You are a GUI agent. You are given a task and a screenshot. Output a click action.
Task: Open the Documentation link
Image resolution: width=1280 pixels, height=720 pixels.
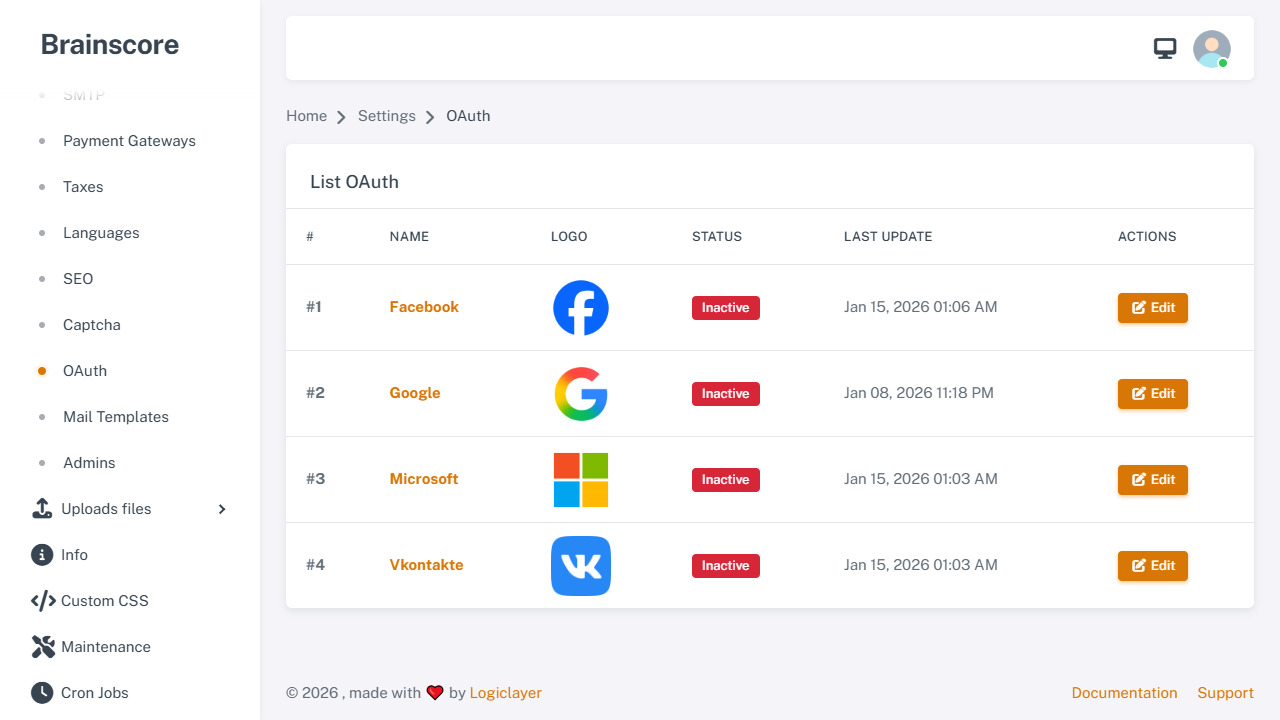1124,693
